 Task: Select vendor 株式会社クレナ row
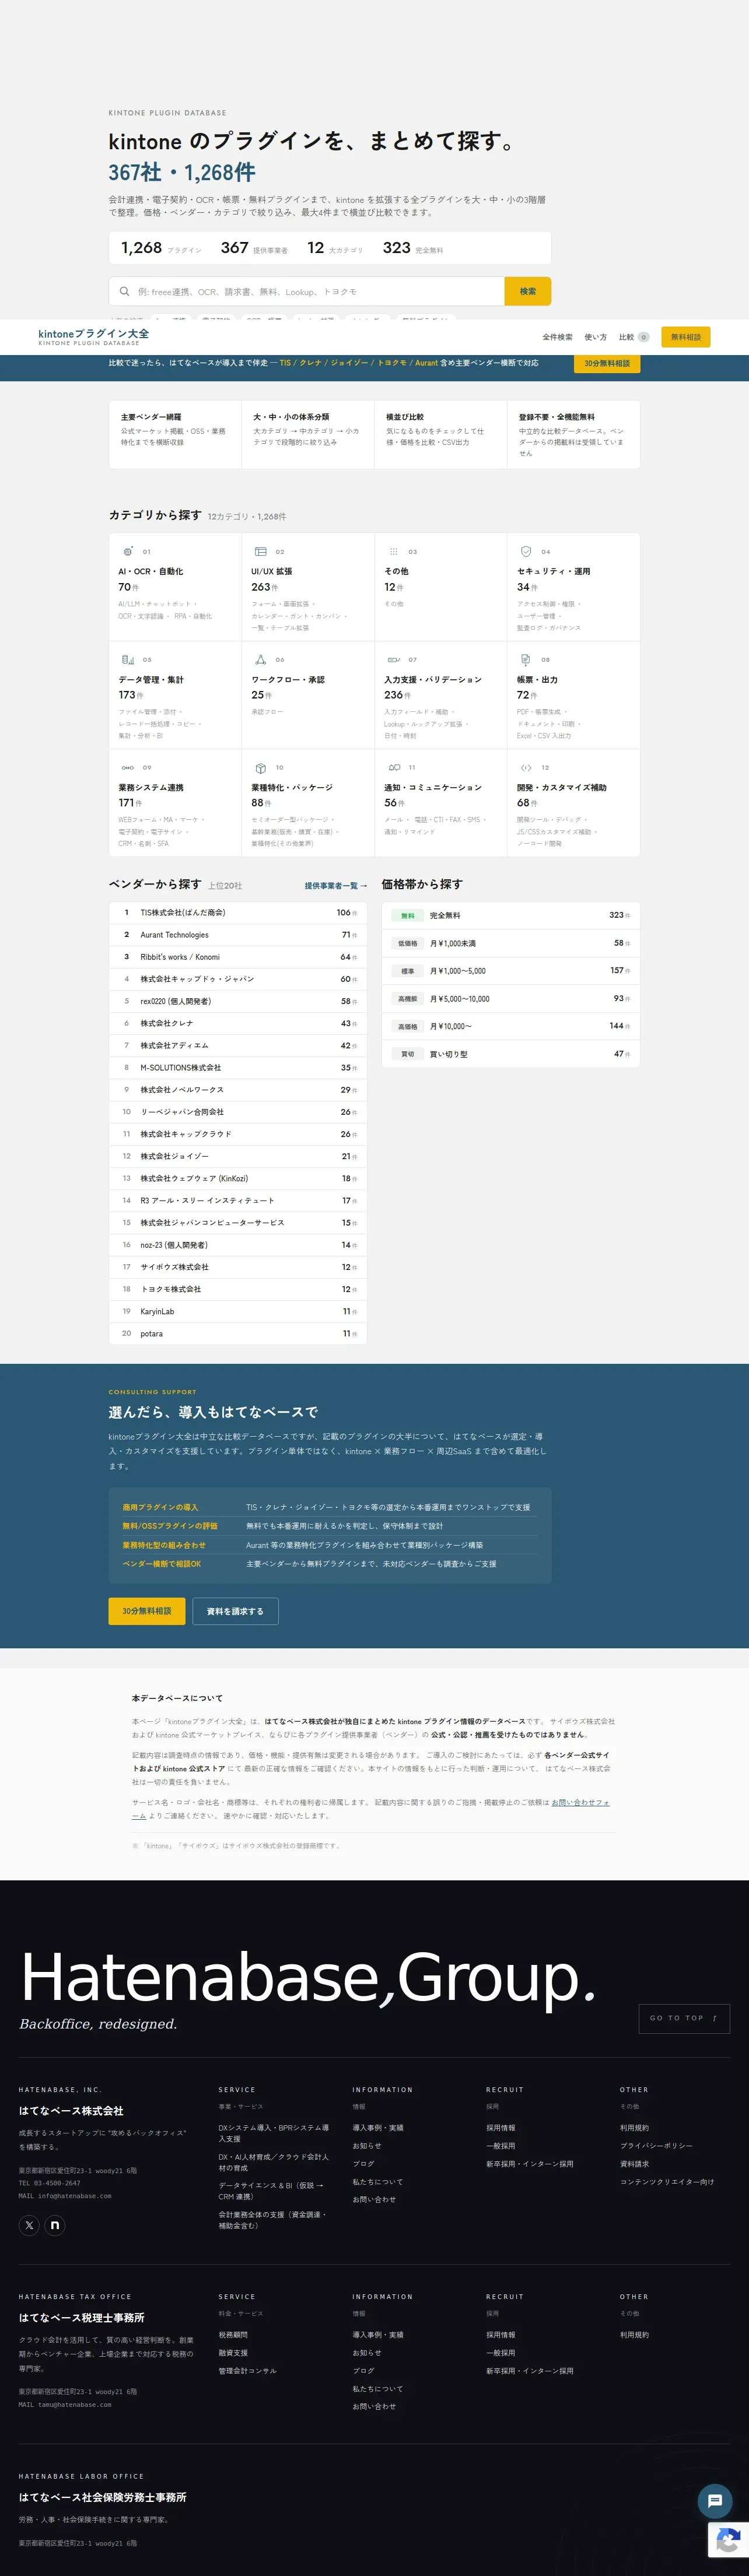pyautogui.click(x=238, y=1023)
